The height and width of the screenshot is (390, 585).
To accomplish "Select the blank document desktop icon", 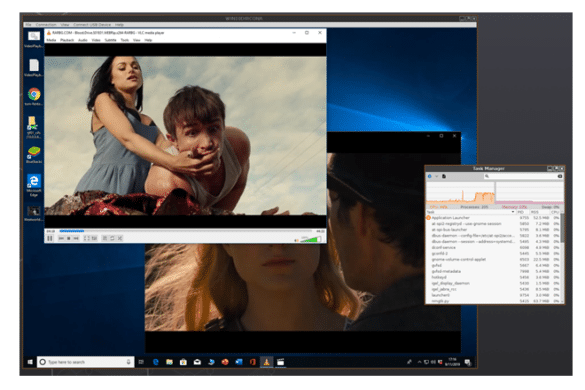I will (34, 68).
